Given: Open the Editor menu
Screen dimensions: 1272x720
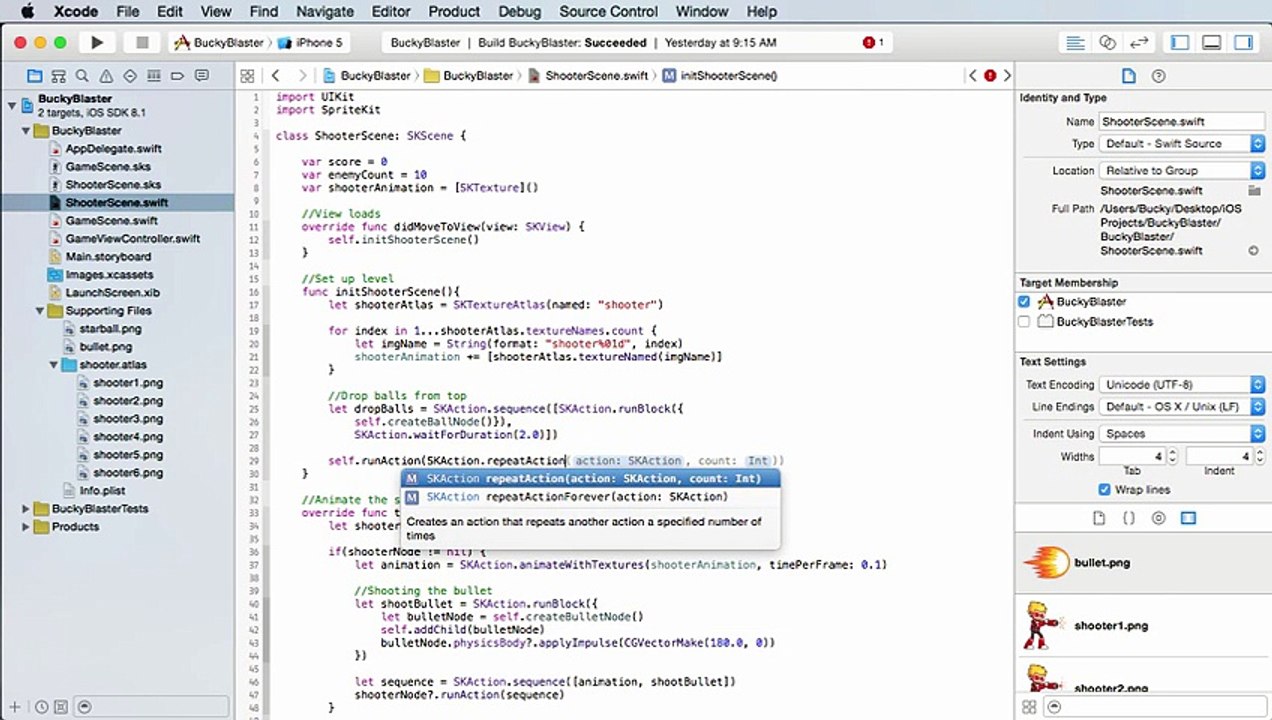Looking at the screenshot, I should point(391,12).
